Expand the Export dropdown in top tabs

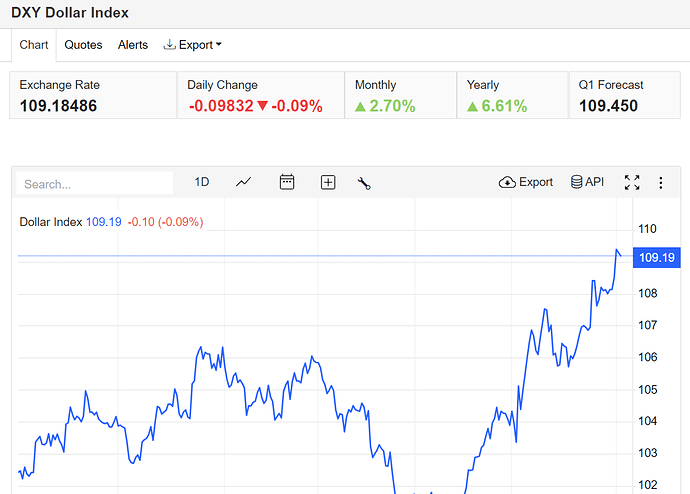192,45
